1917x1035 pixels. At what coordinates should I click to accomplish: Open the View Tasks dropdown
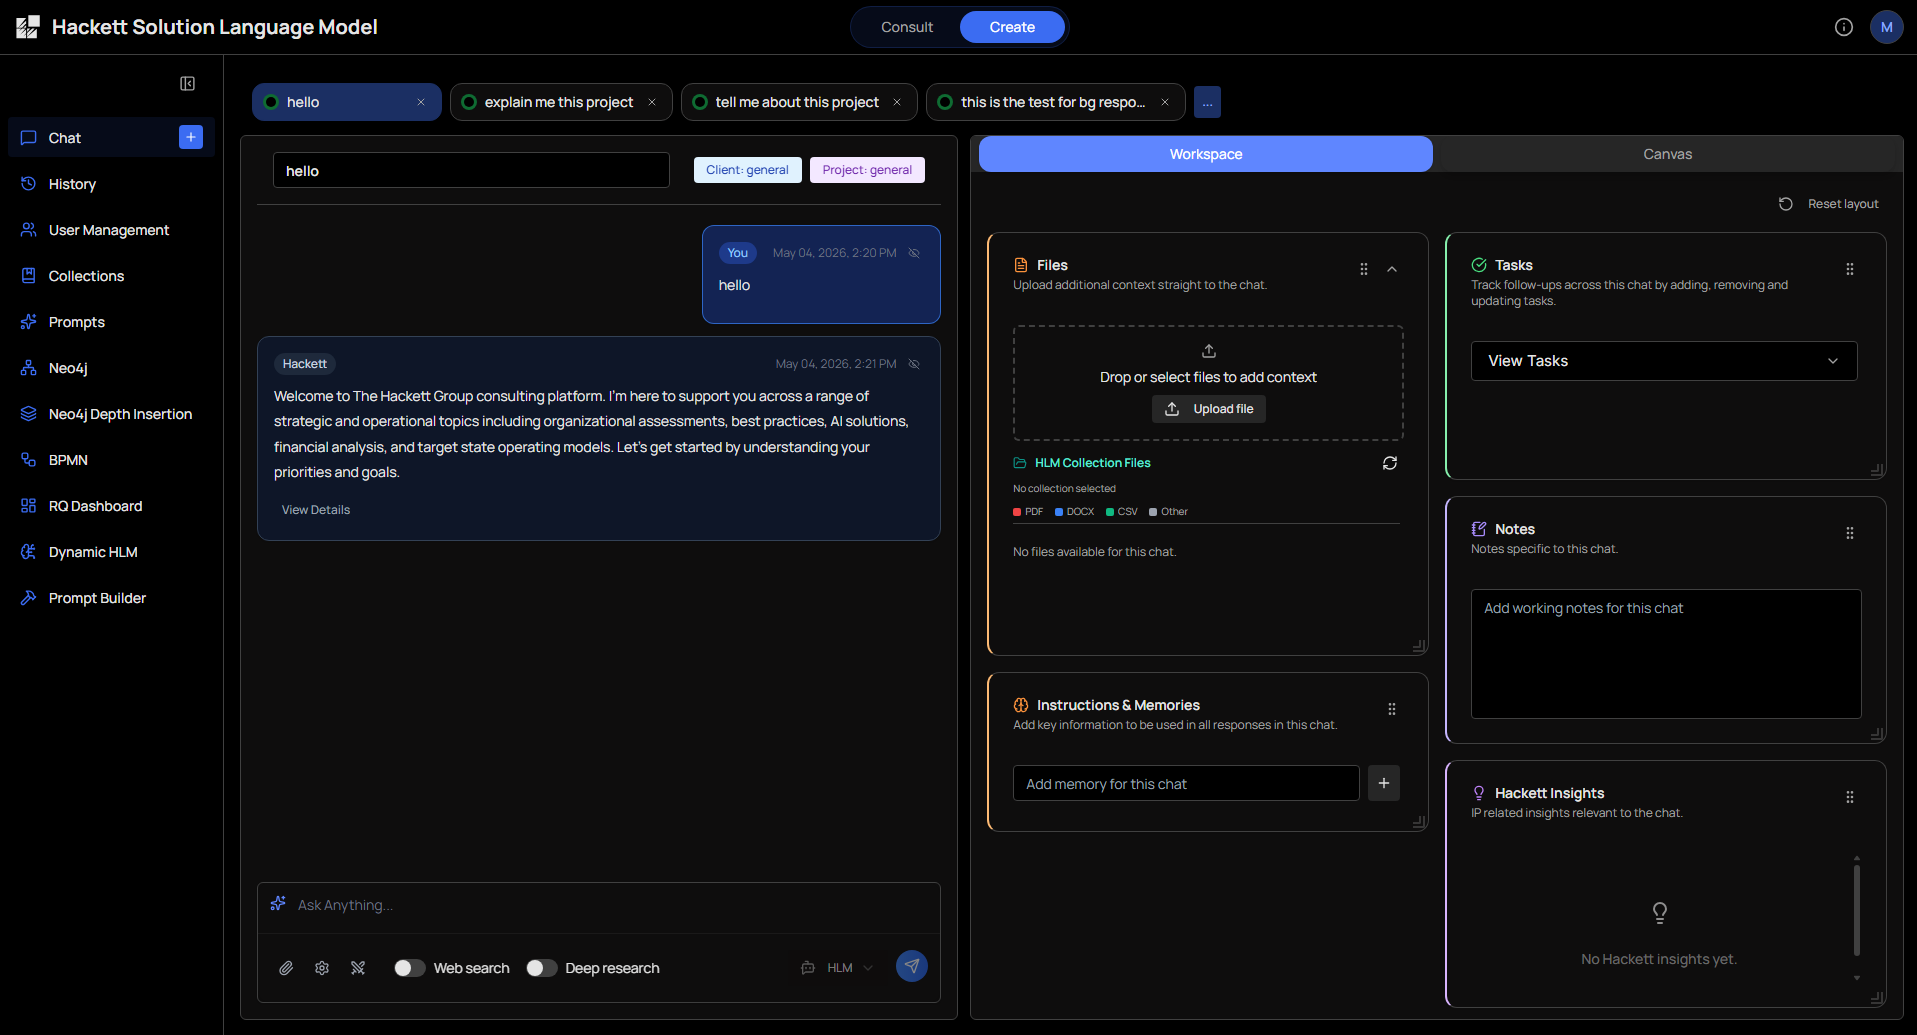point(1664,361)
